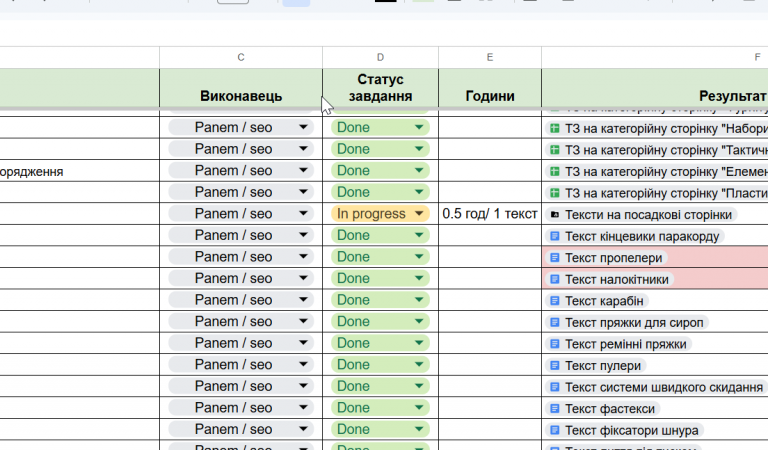Open the Done dropdown in Текст пулери row

pos(380,364)
